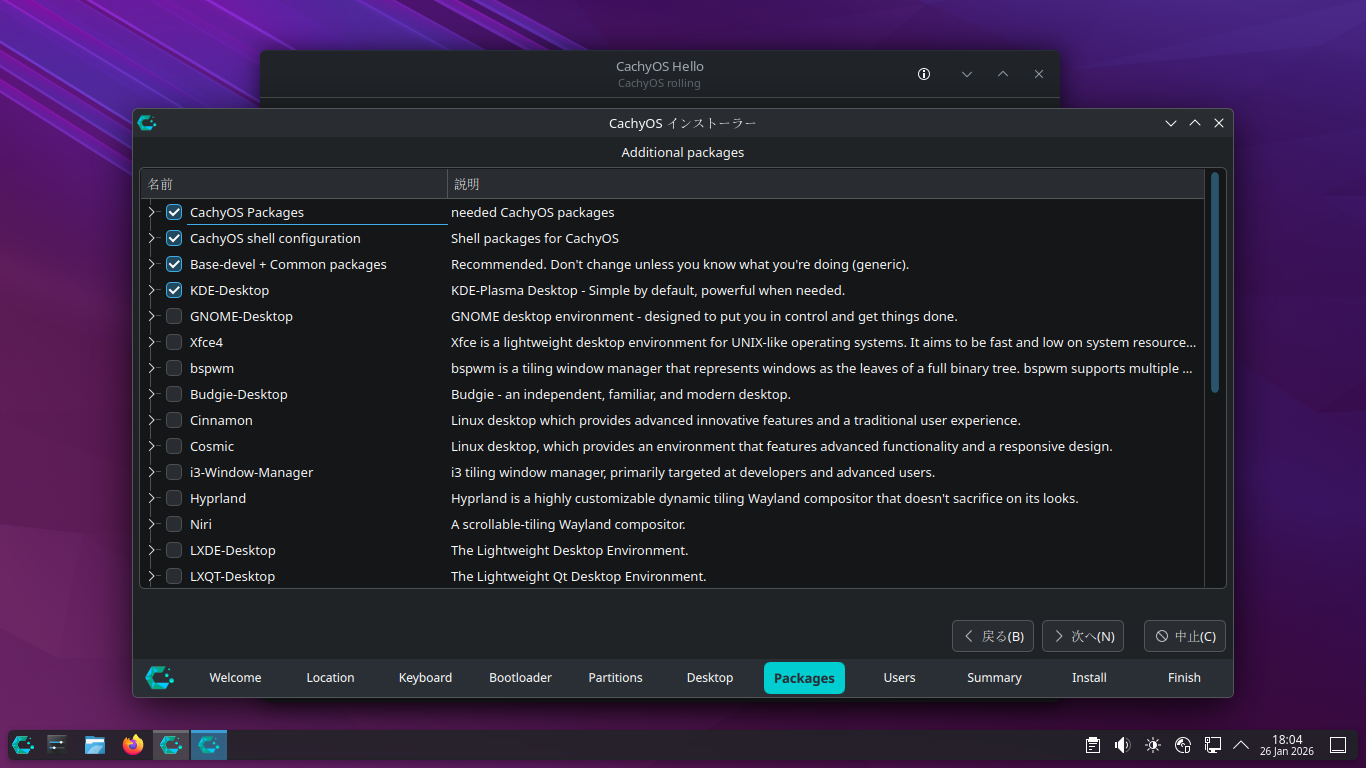Maximize the CachyOS Hello window
This screenshot has width=1366, height=768.
point(1003,74)
